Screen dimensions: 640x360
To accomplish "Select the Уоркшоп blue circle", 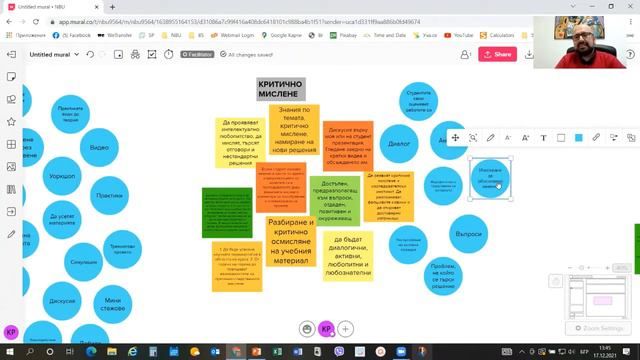I will (x=62, y=176).
